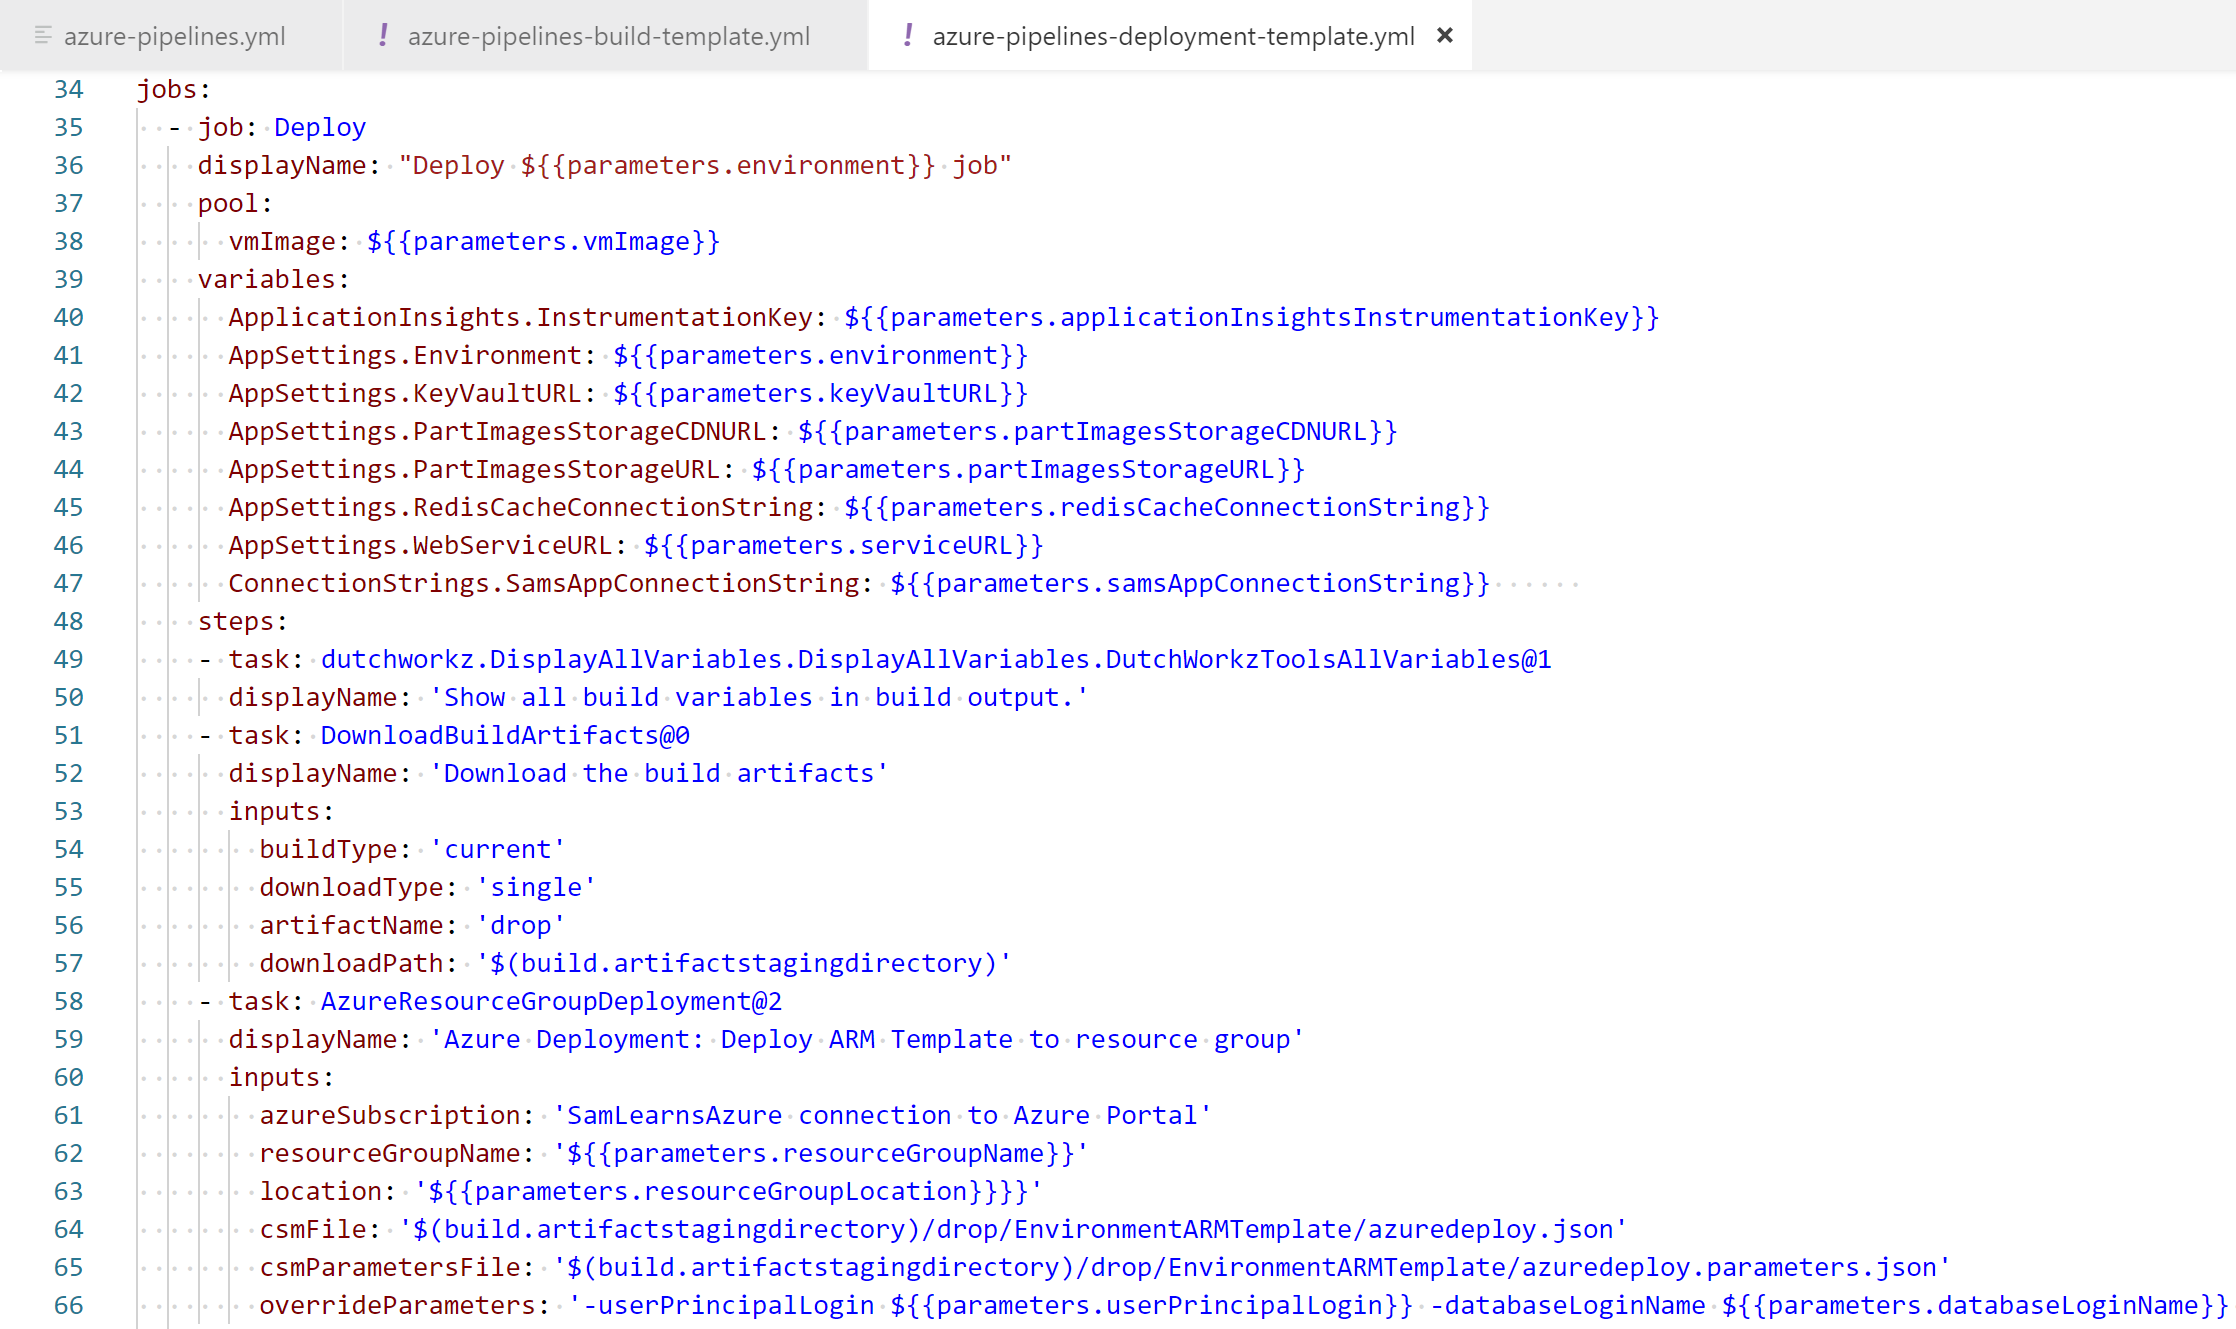Click the 'Deploy' job name
This screenshot has height=1329, width=2236.
(320, 127)
